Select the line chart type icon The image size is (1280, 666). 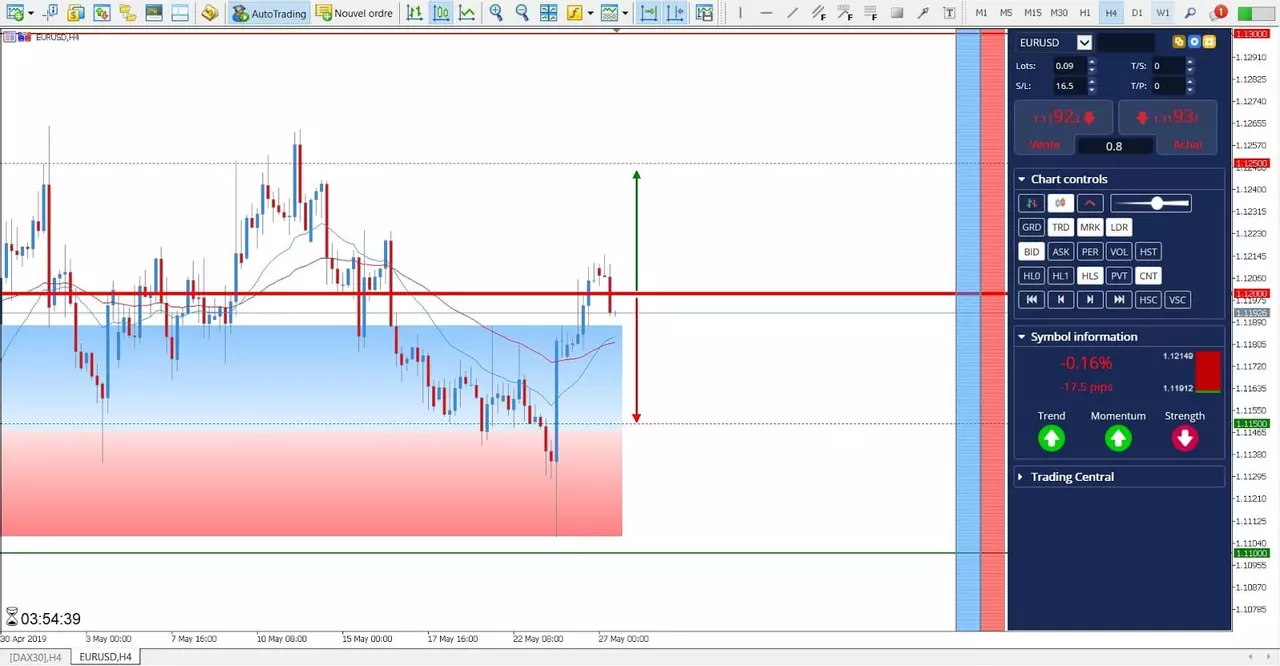466,13
